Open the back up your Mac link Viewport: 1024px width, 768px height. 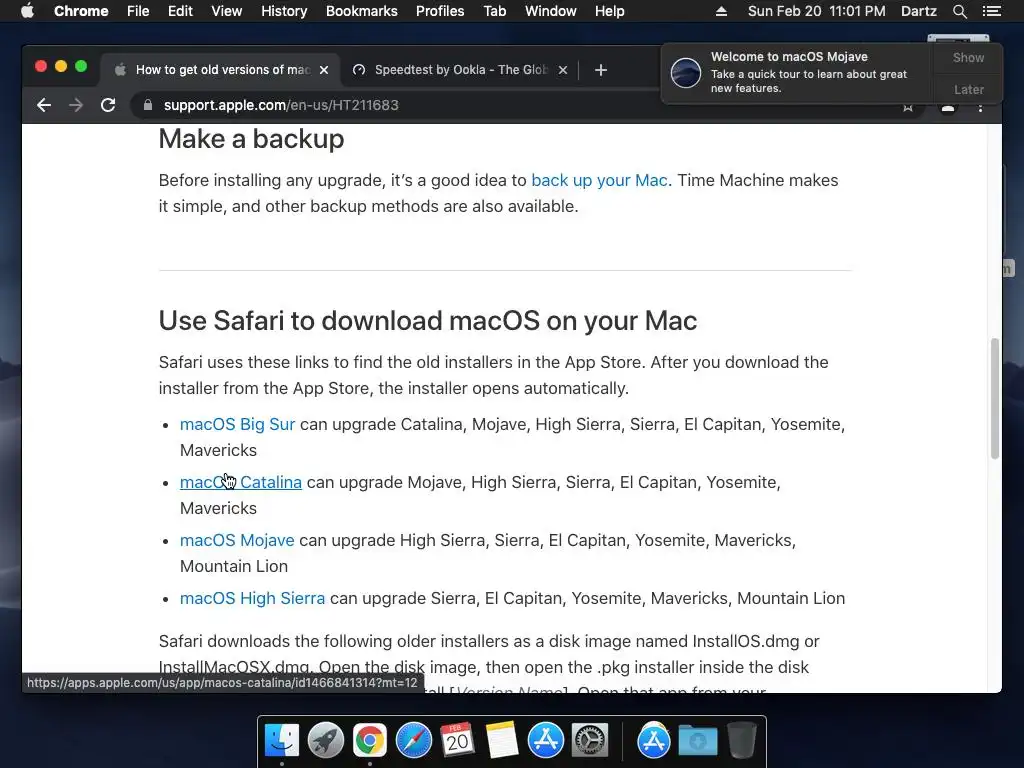coord(600,180)
